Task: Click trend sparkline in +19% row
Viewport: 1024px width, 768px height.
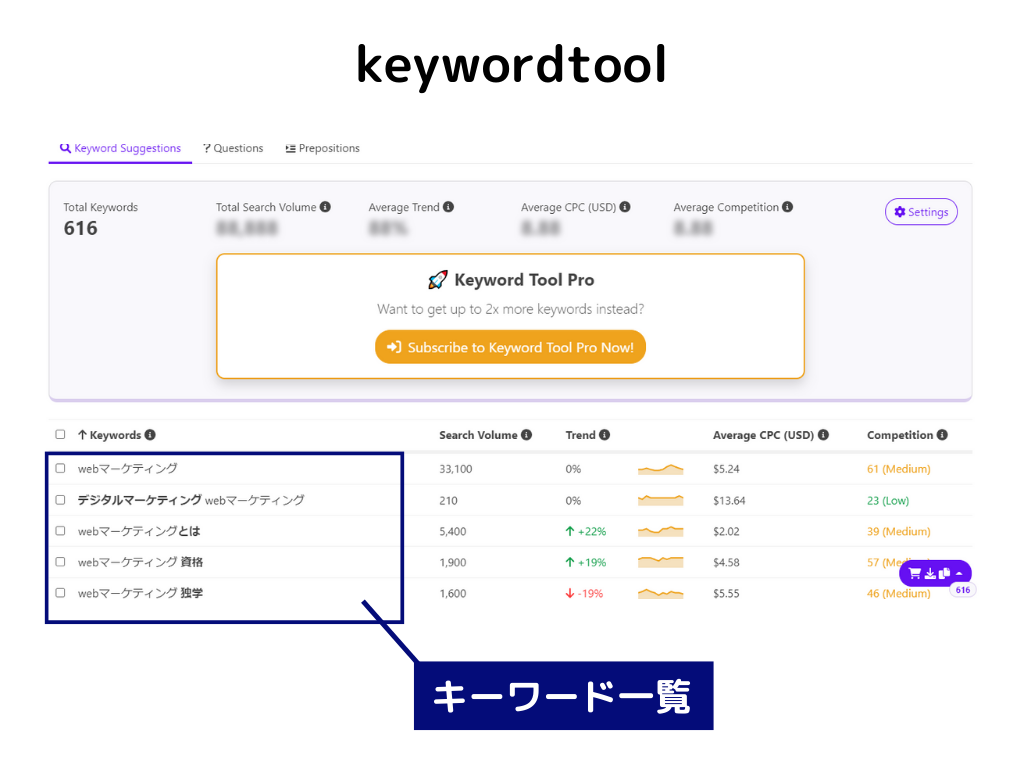Action: point(660,562)
